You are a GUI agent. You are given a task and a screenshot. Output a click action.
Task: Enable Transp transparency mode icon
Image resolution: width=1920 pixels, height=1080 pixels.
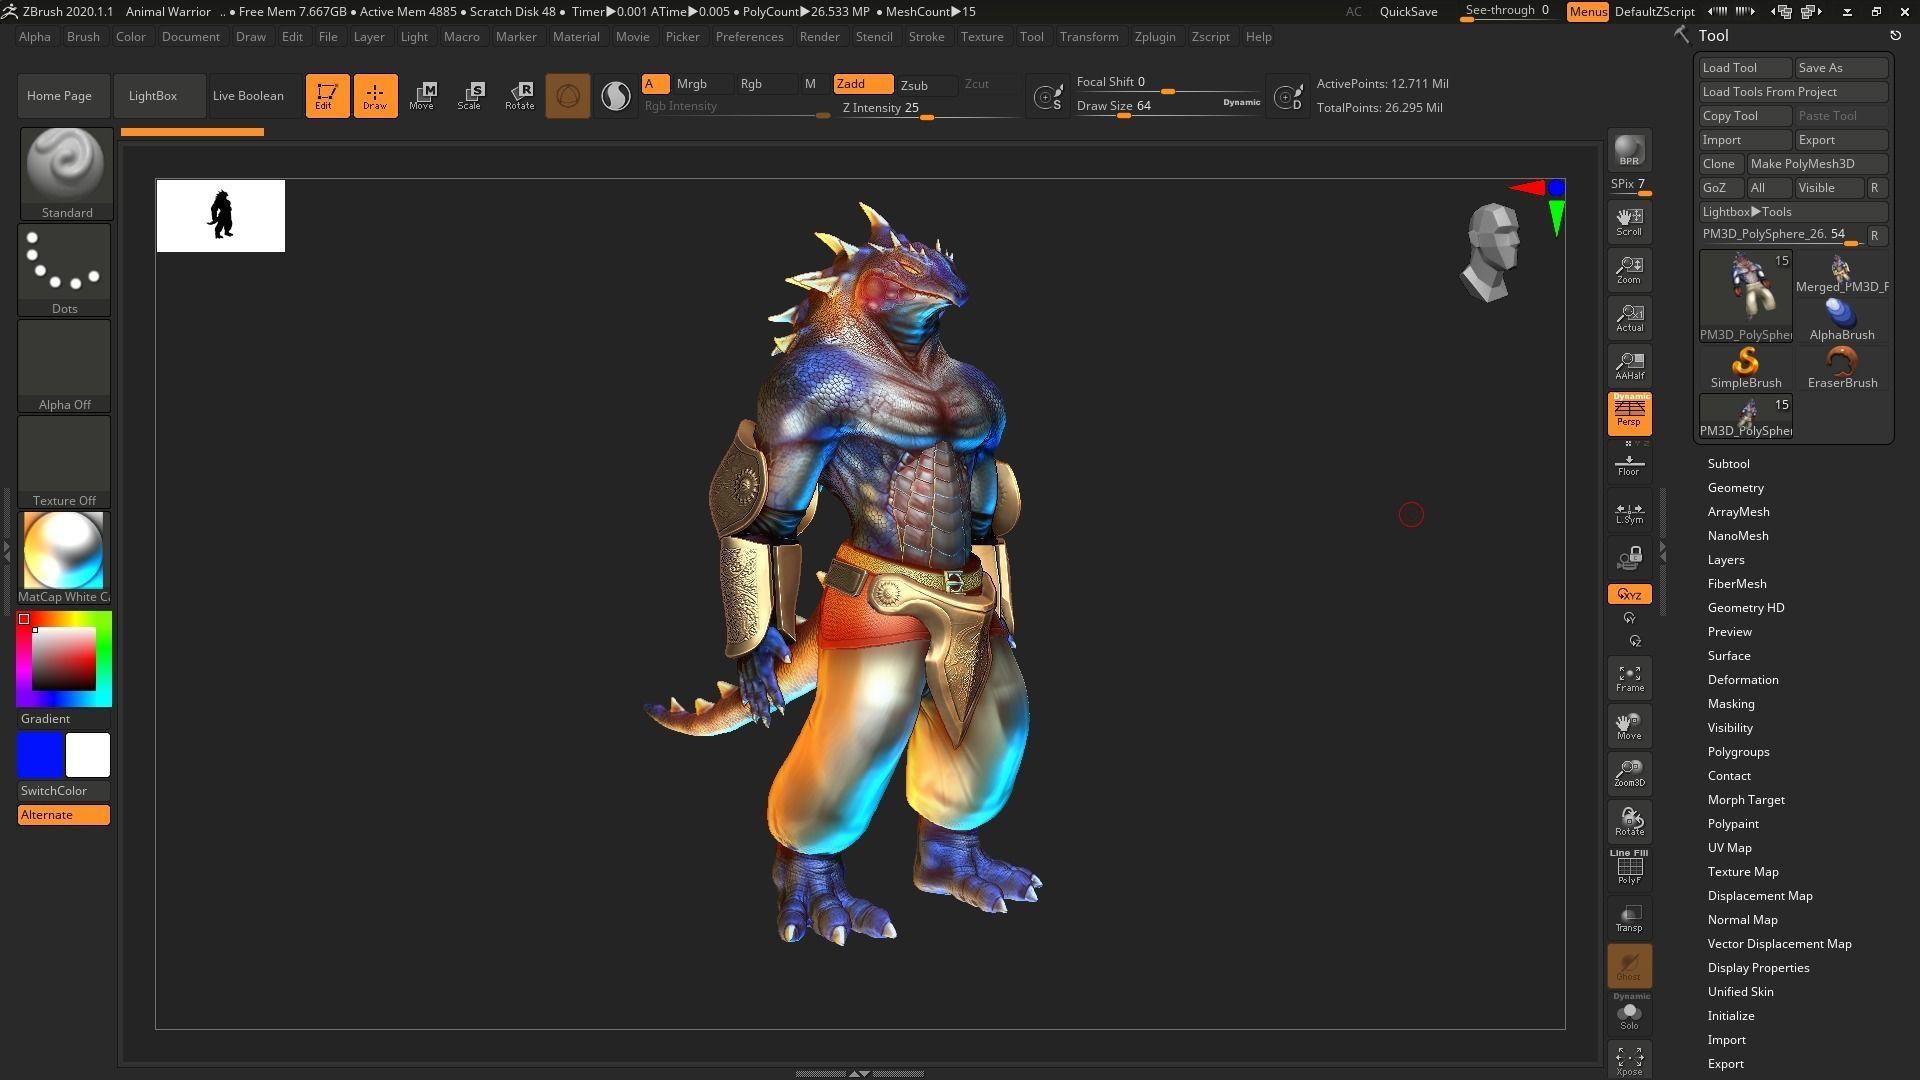tap(1629, 918)
